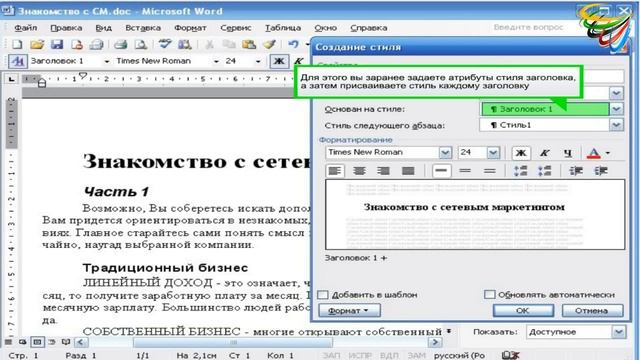Open the Окно menu
Viewport: 640px width, 360px height.
point(325,28)
